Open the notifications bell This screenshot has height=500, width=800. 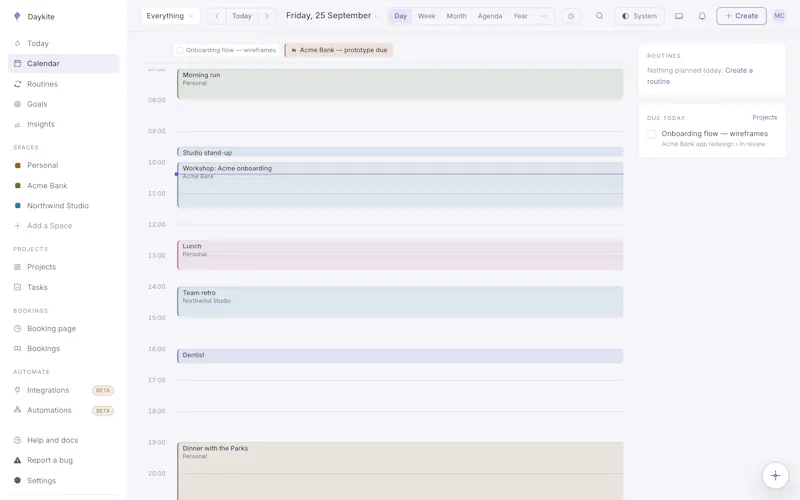(x=702, y=16)
